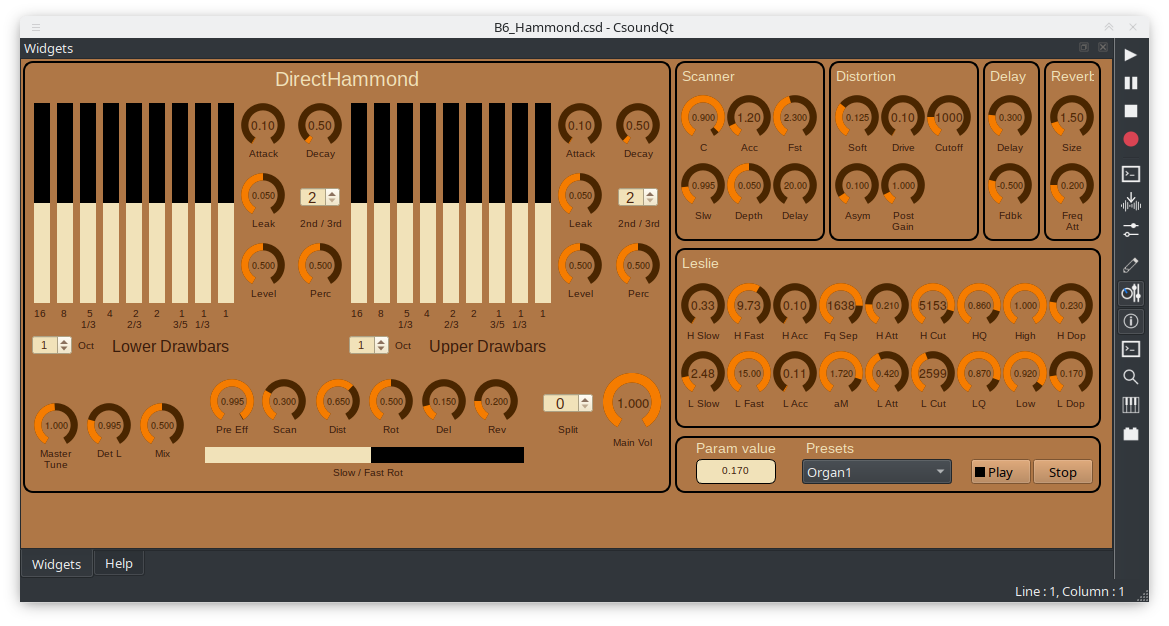Click the Delay Fdbk knob

(x=1010, y=185)
